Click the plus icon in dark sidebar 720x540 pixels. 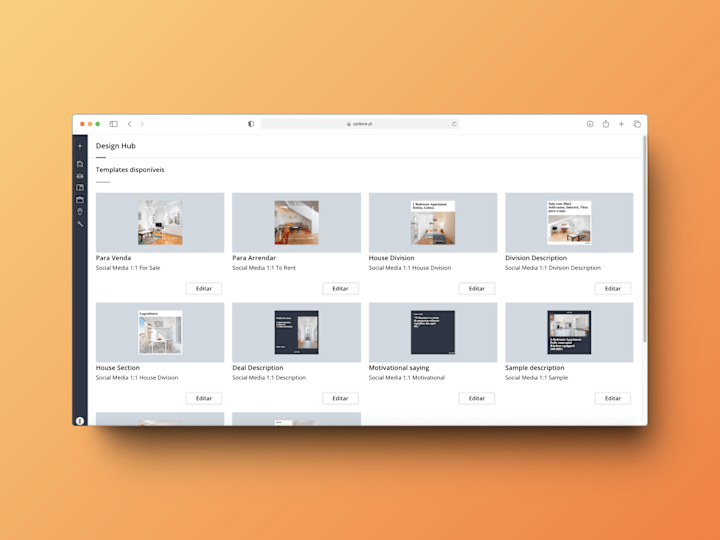coord(80,146)
